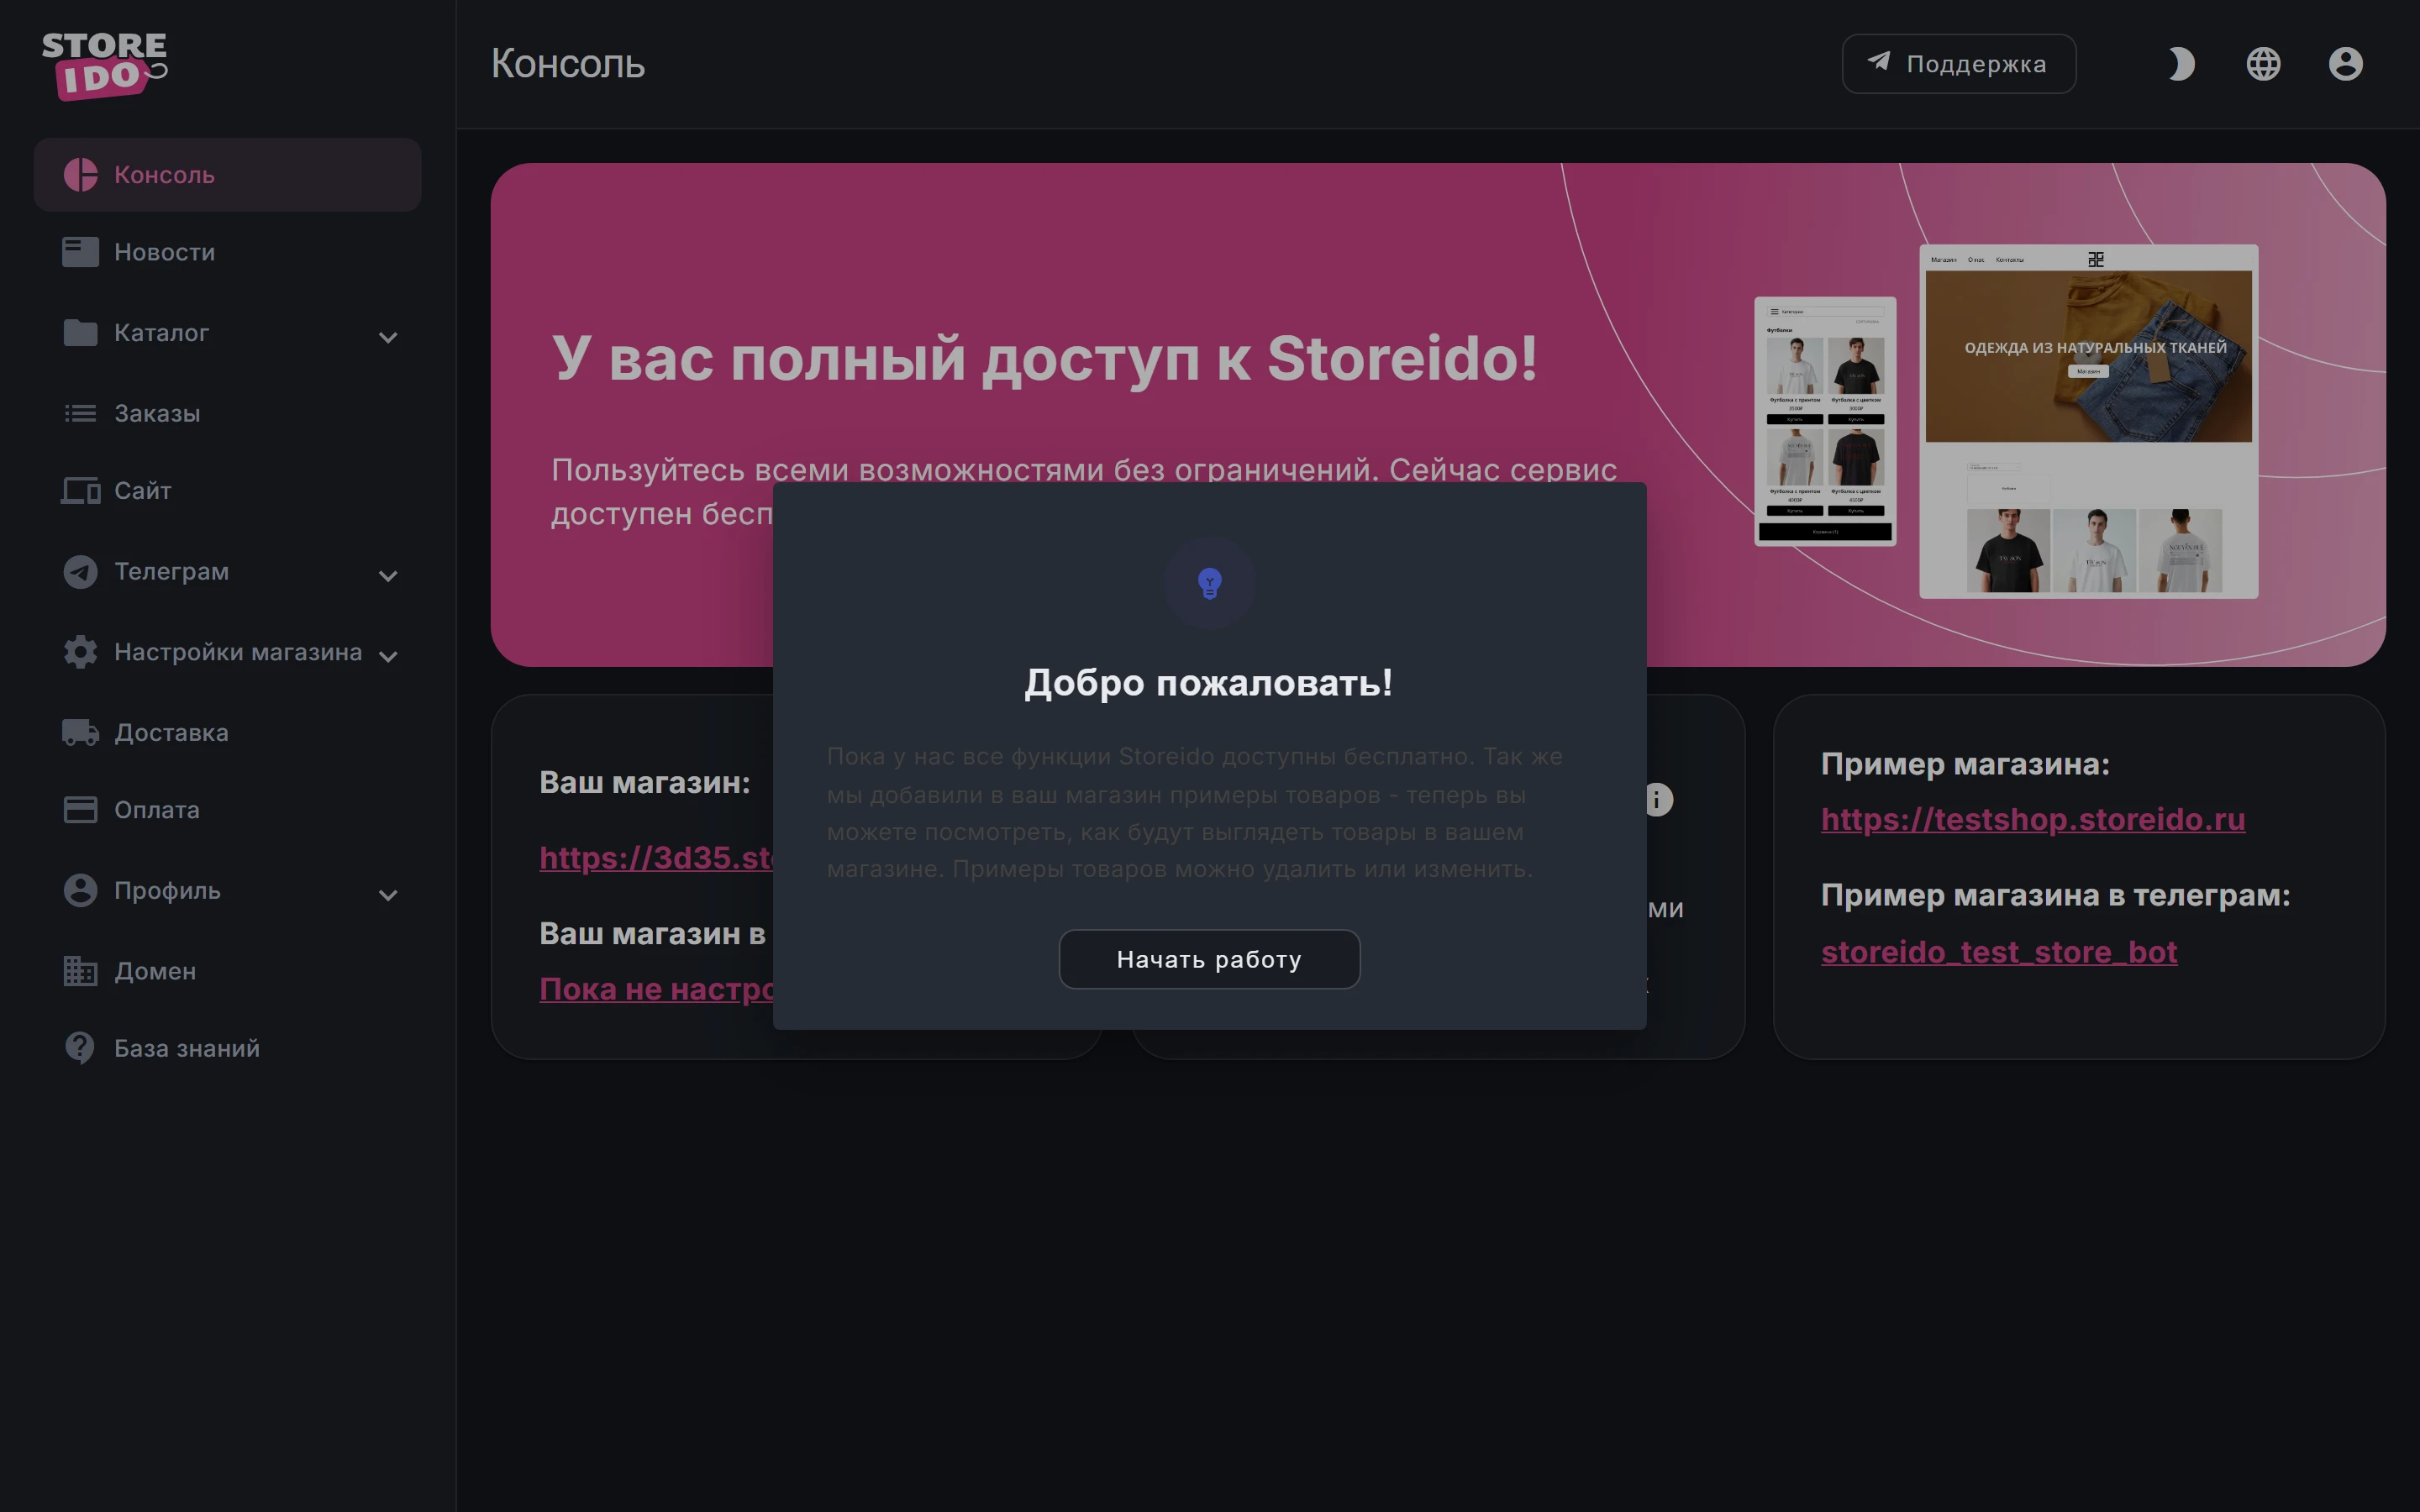Open the user account icon in header

(2346, 64)
